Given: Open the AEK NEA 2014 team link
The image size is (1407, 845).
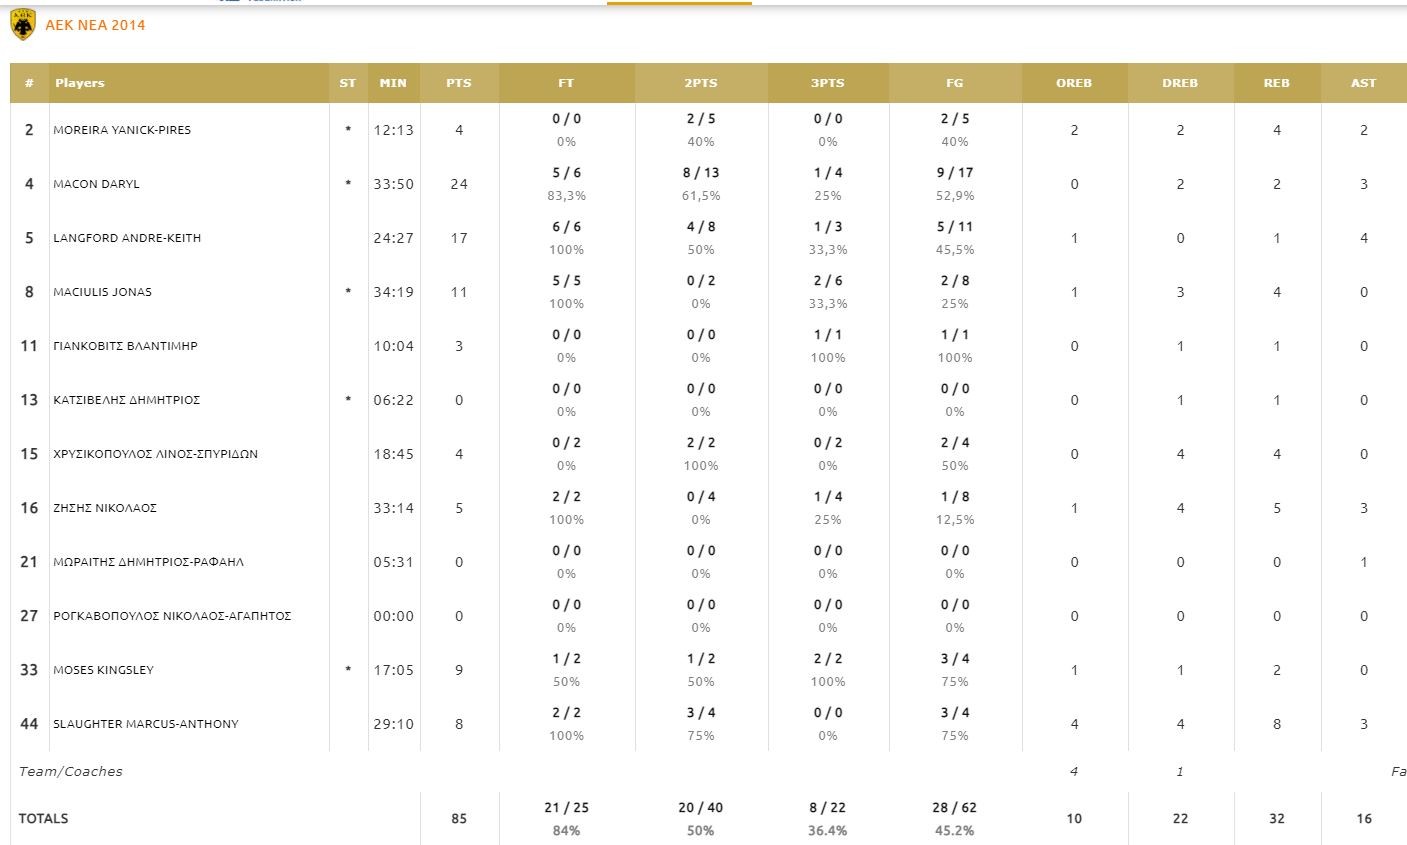Looking at the screenshot, I should 95,25.
